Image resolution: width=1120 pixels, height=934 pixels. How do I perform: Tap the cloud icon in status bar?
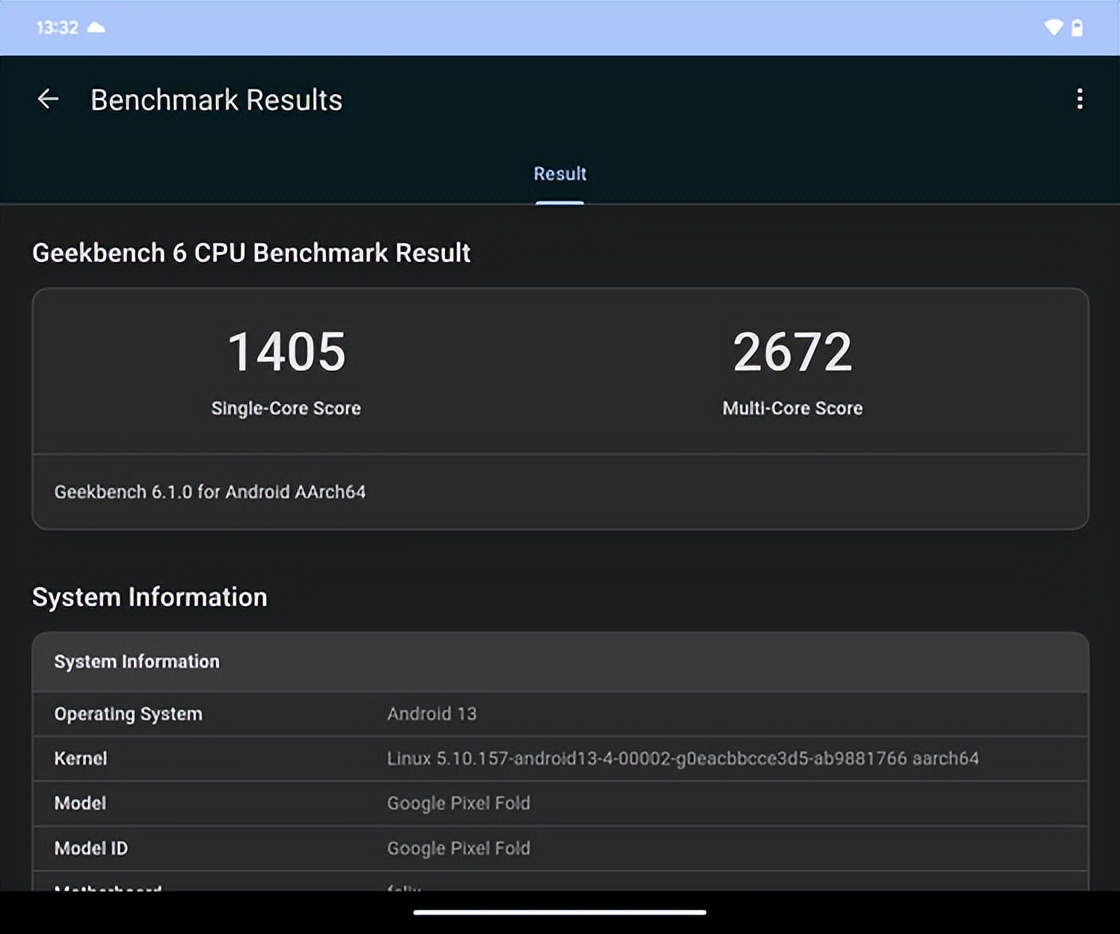(x=96, y=28)
